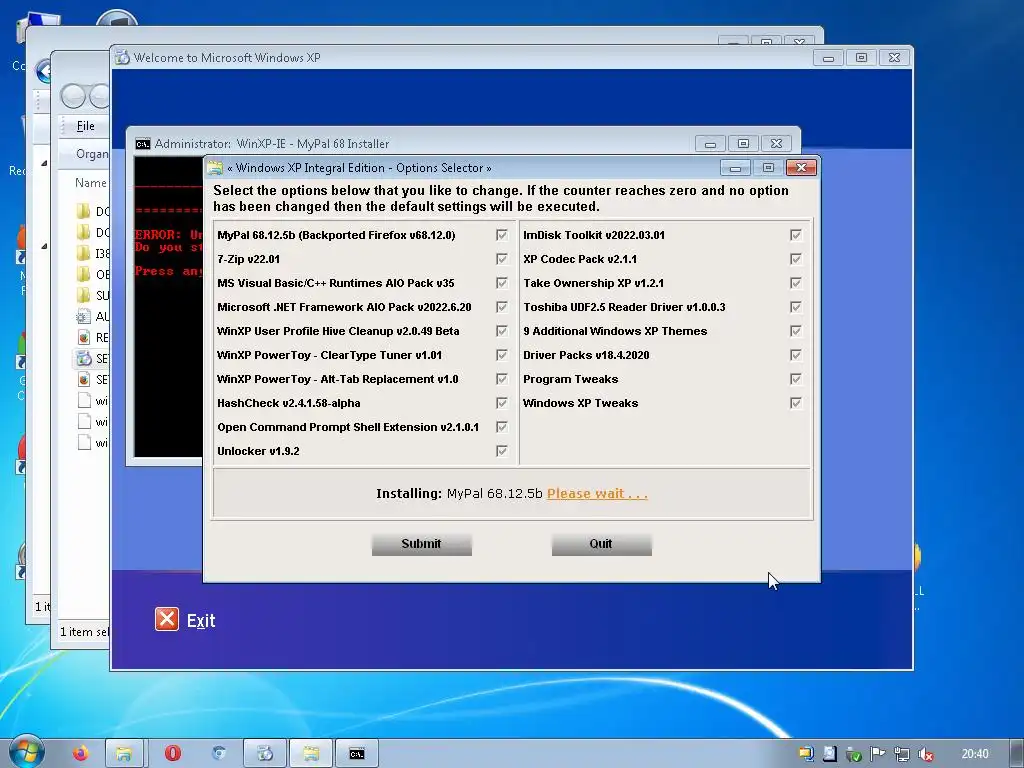Toggle Driver Packs v18.4.2020 checkbox
This screenshot has height=768, width=1024.
click(795, 355)
